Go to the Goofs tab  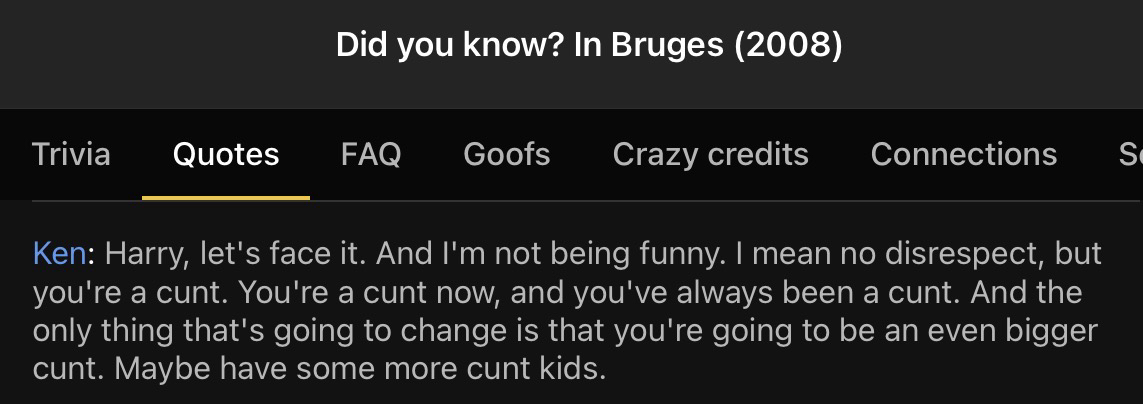click(x=507, y=154)
